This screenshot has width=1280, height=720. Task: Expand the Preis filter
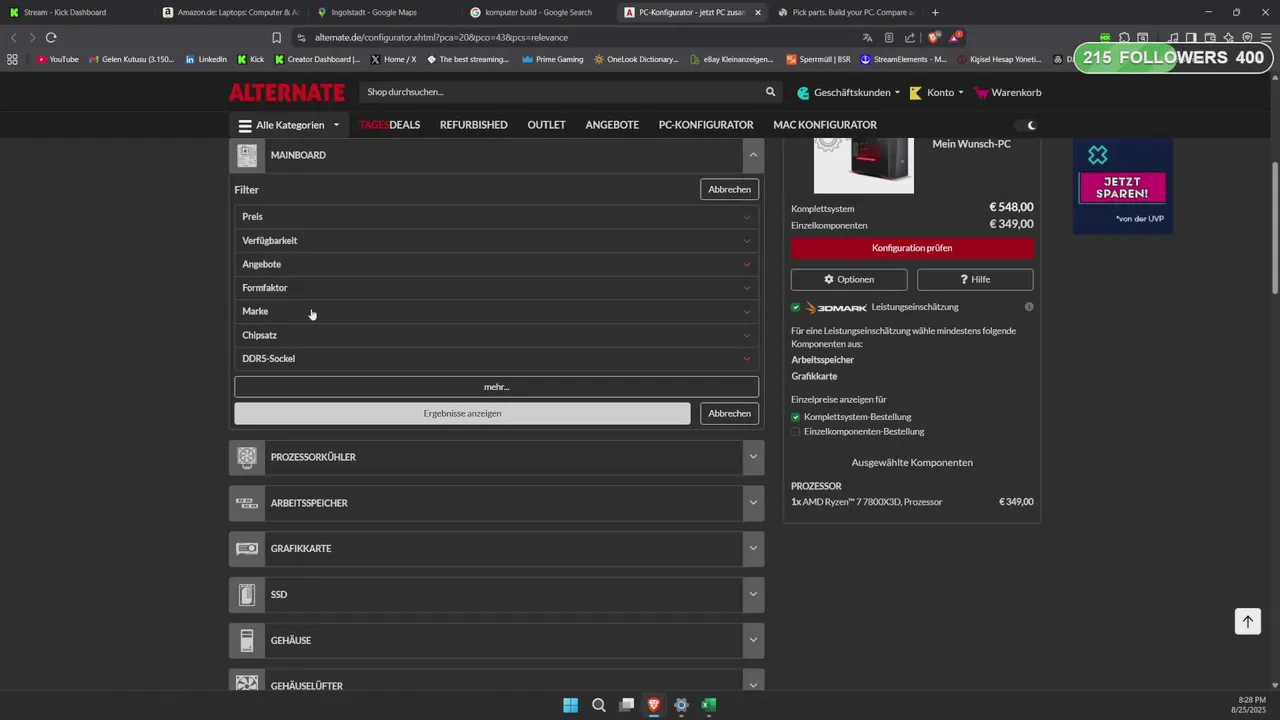point(496,217)
